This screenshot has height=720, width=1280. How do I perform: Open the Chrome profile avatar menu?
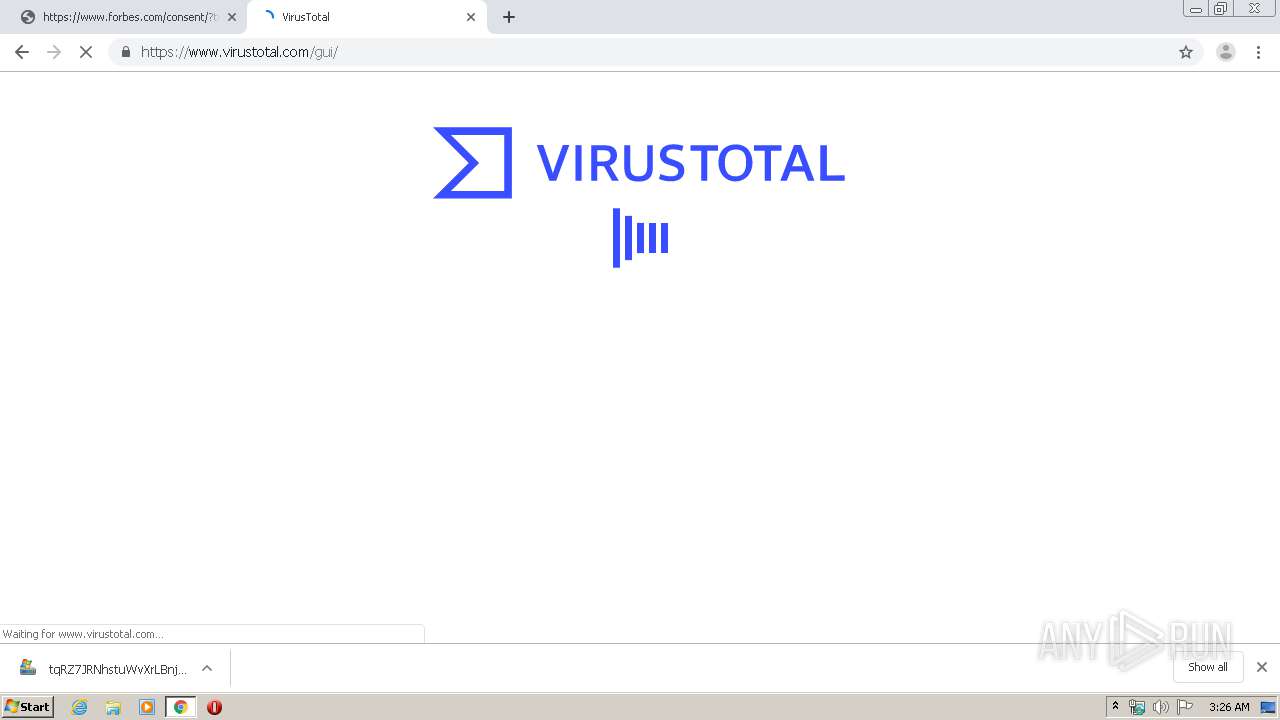pyautogui.click(x=1226, y=52)
